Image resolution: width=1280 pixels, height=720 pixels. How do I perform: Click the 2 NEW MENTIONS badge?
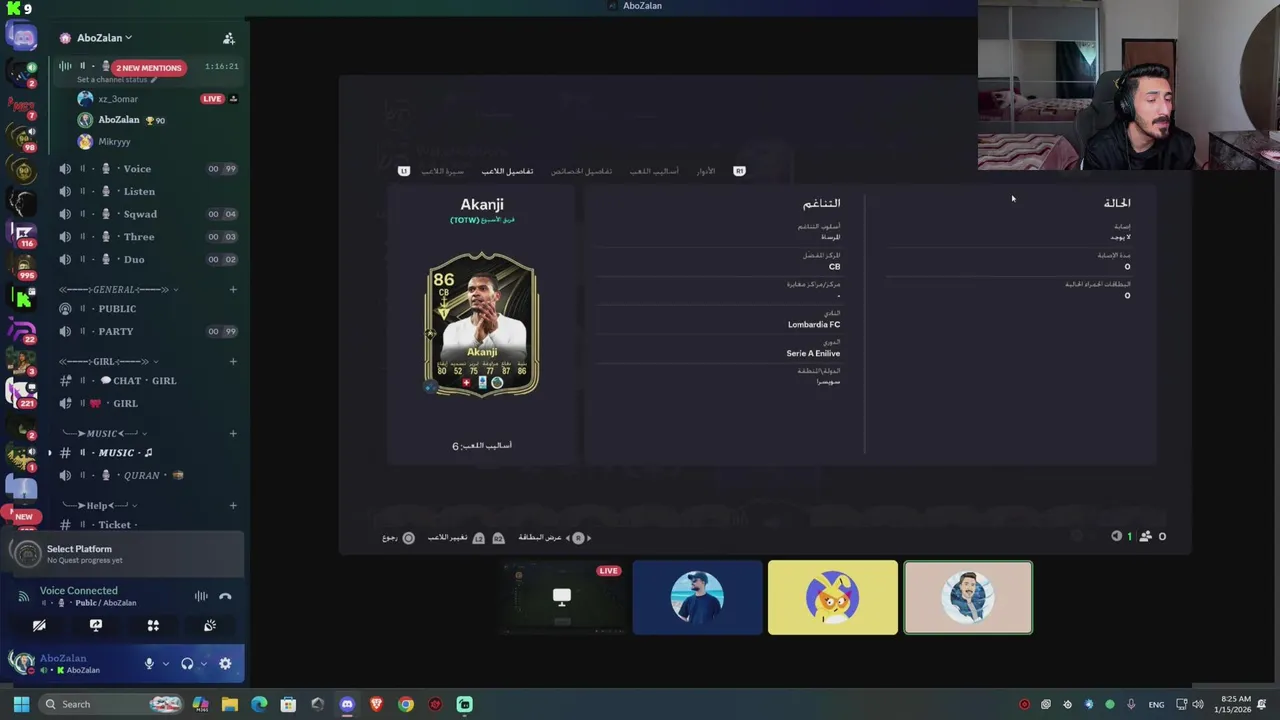148,68
